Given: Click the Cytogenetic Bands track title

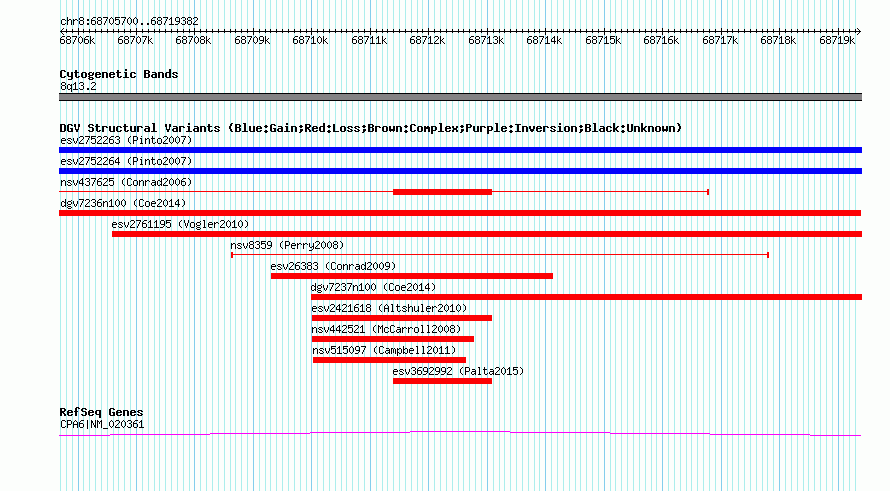Looking at the screenshot, I should 119,74.
